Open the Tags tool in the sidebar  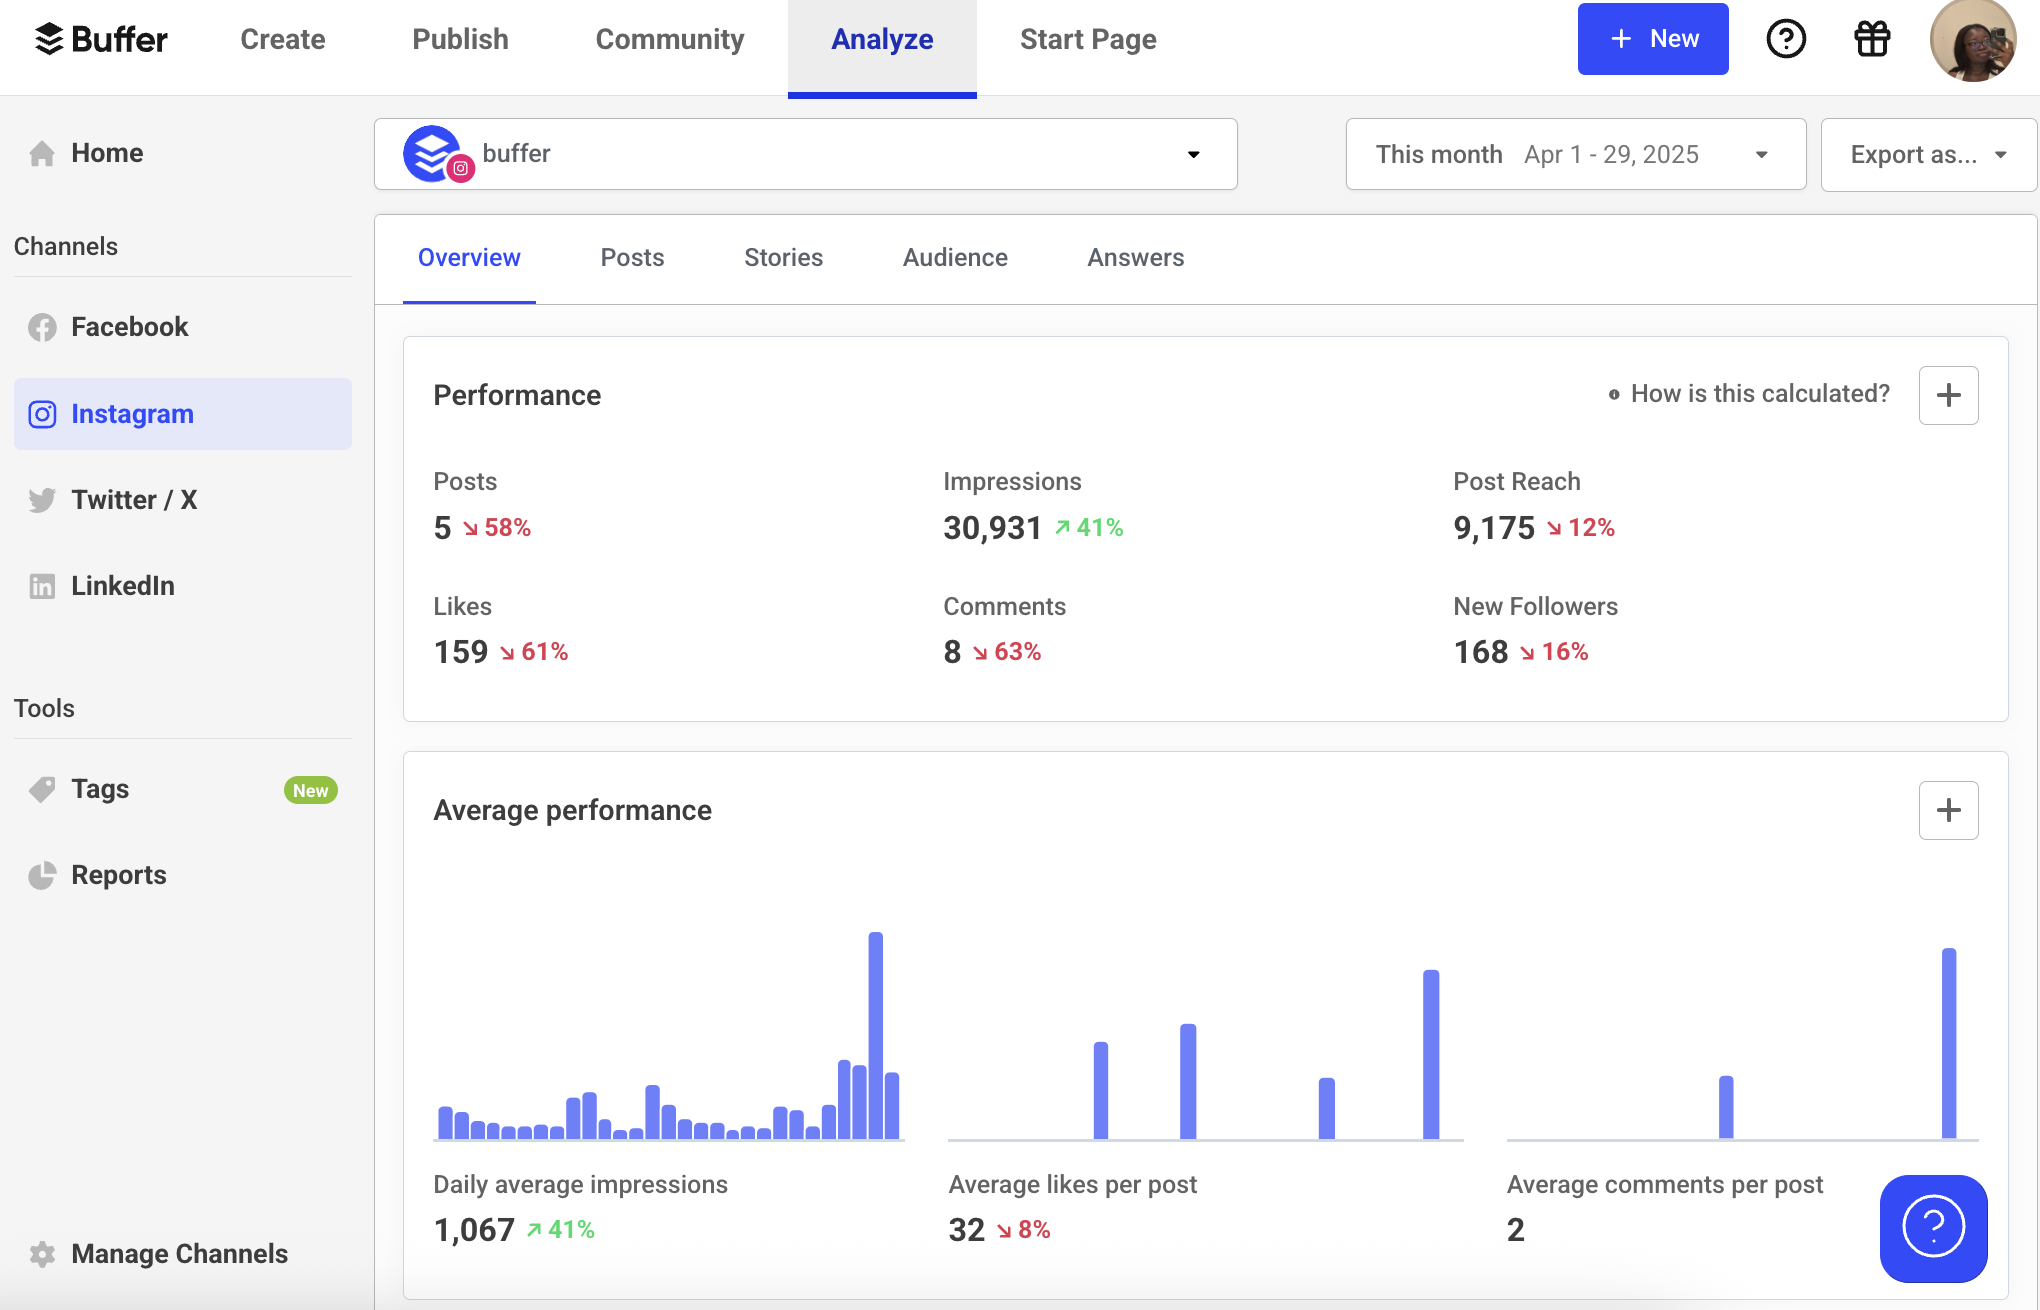[x=100, y=789]
